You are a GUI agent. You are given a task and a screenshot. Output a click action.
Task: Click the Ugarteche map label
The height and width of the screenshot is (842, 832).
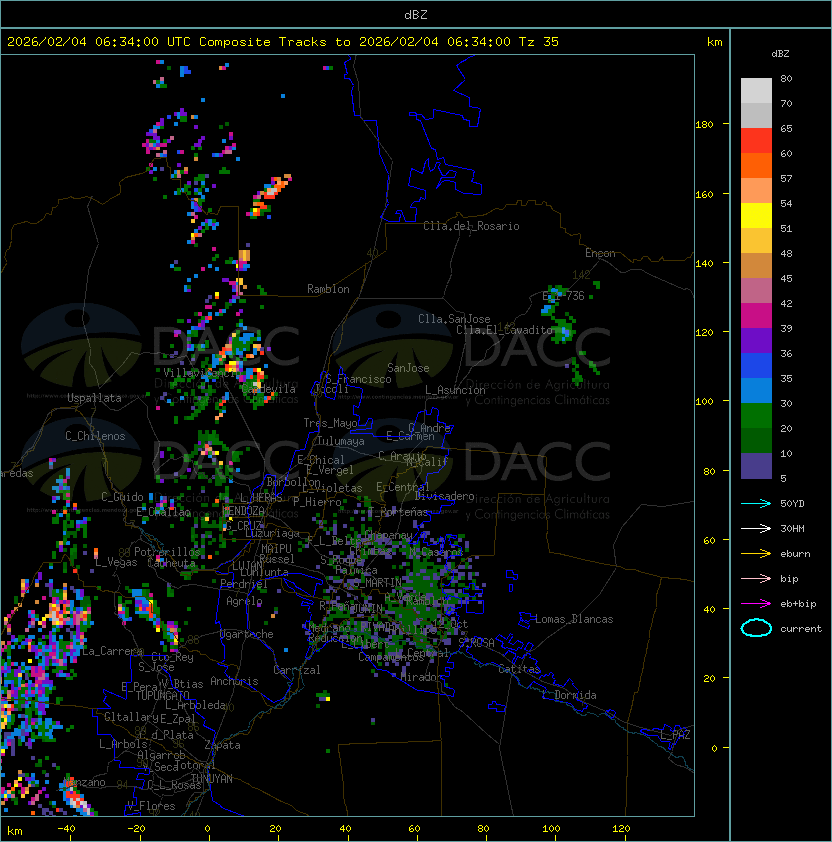(x=247, y=634)
